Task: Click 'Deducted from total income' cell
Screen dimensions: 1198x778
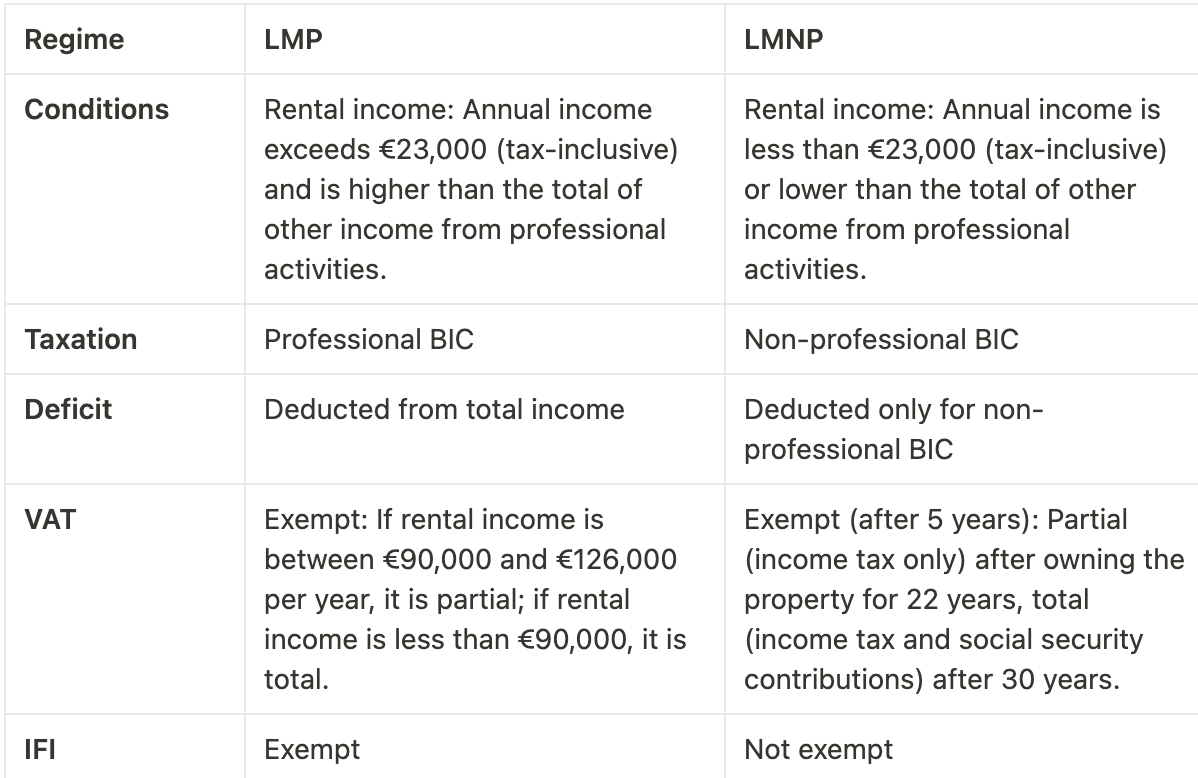Action: (484, 429)
